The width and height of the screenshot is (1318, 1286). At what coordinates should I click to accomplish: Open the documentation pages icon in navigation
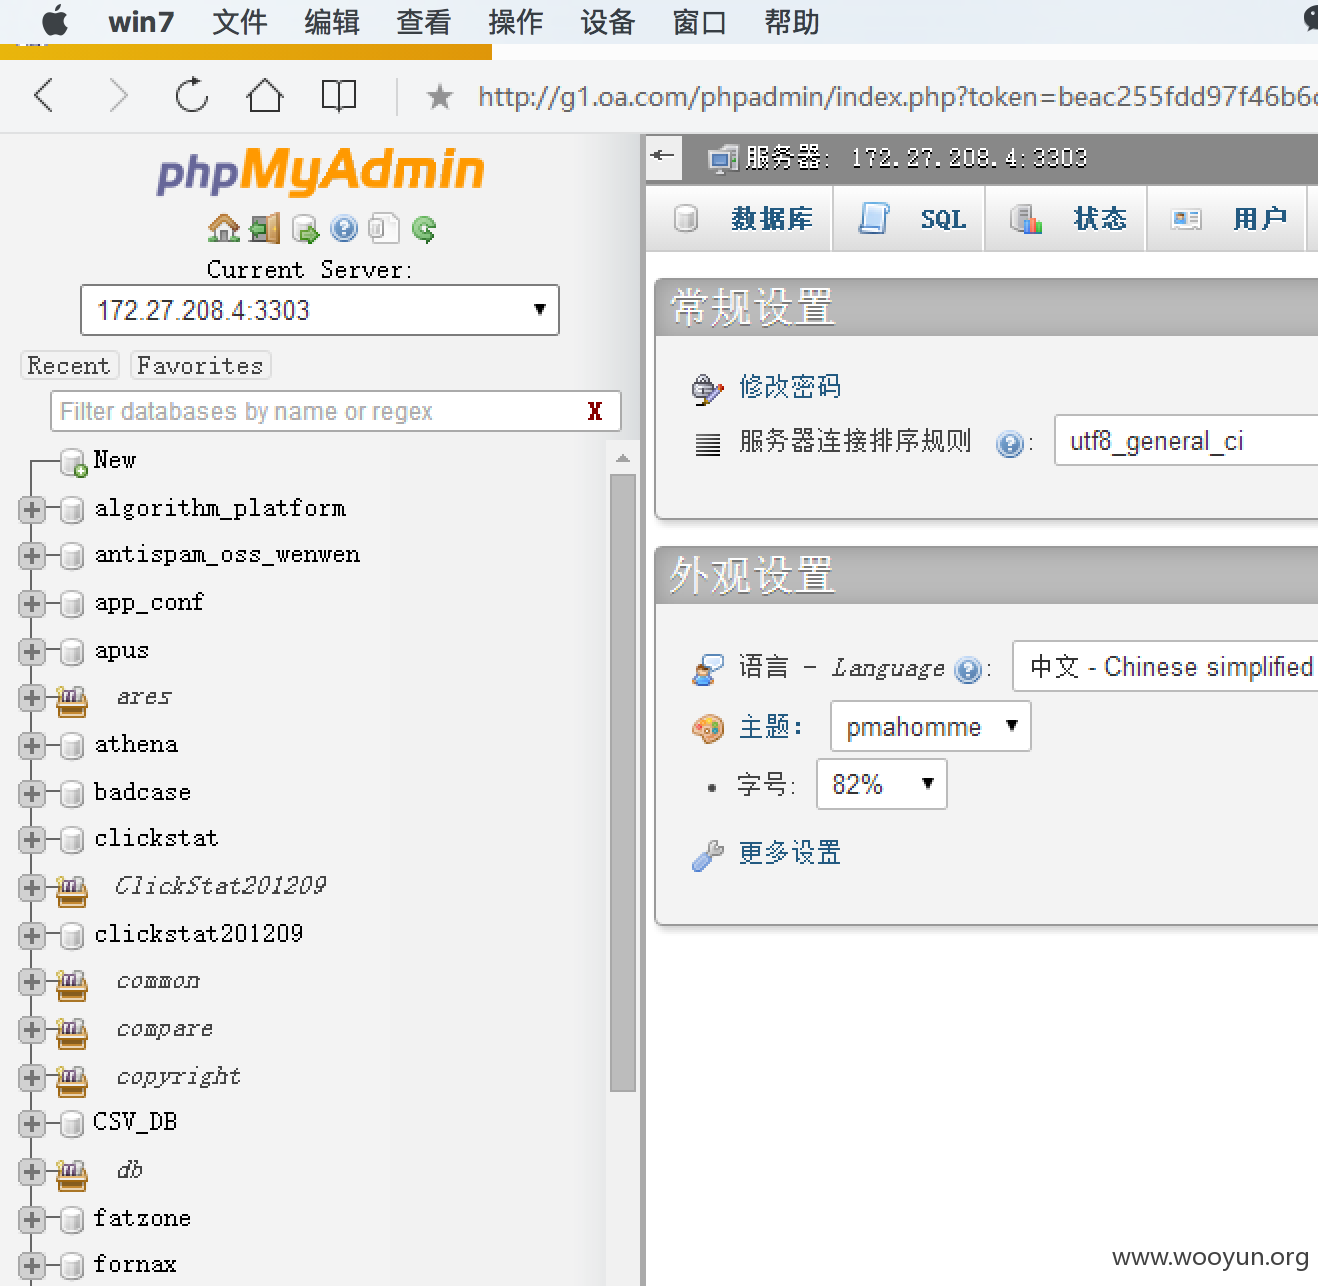384,229
